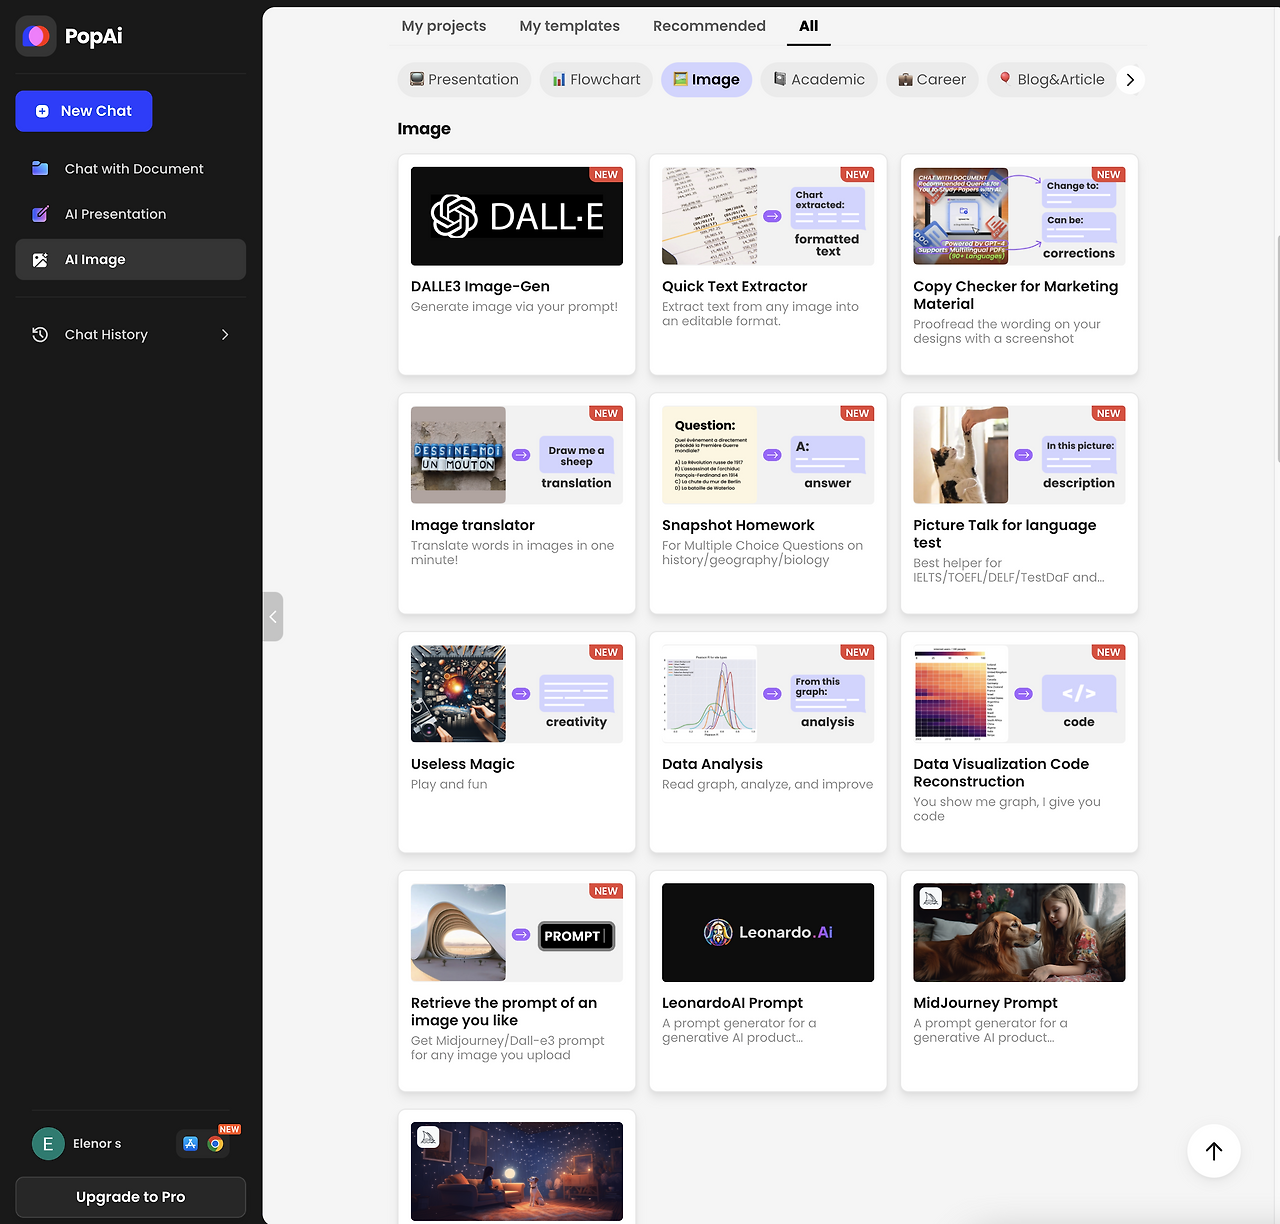Screen dimensions: 1280x1224
Task: Open the LeonardoAI Prompt template title
Action: [x=732, y=1003]
